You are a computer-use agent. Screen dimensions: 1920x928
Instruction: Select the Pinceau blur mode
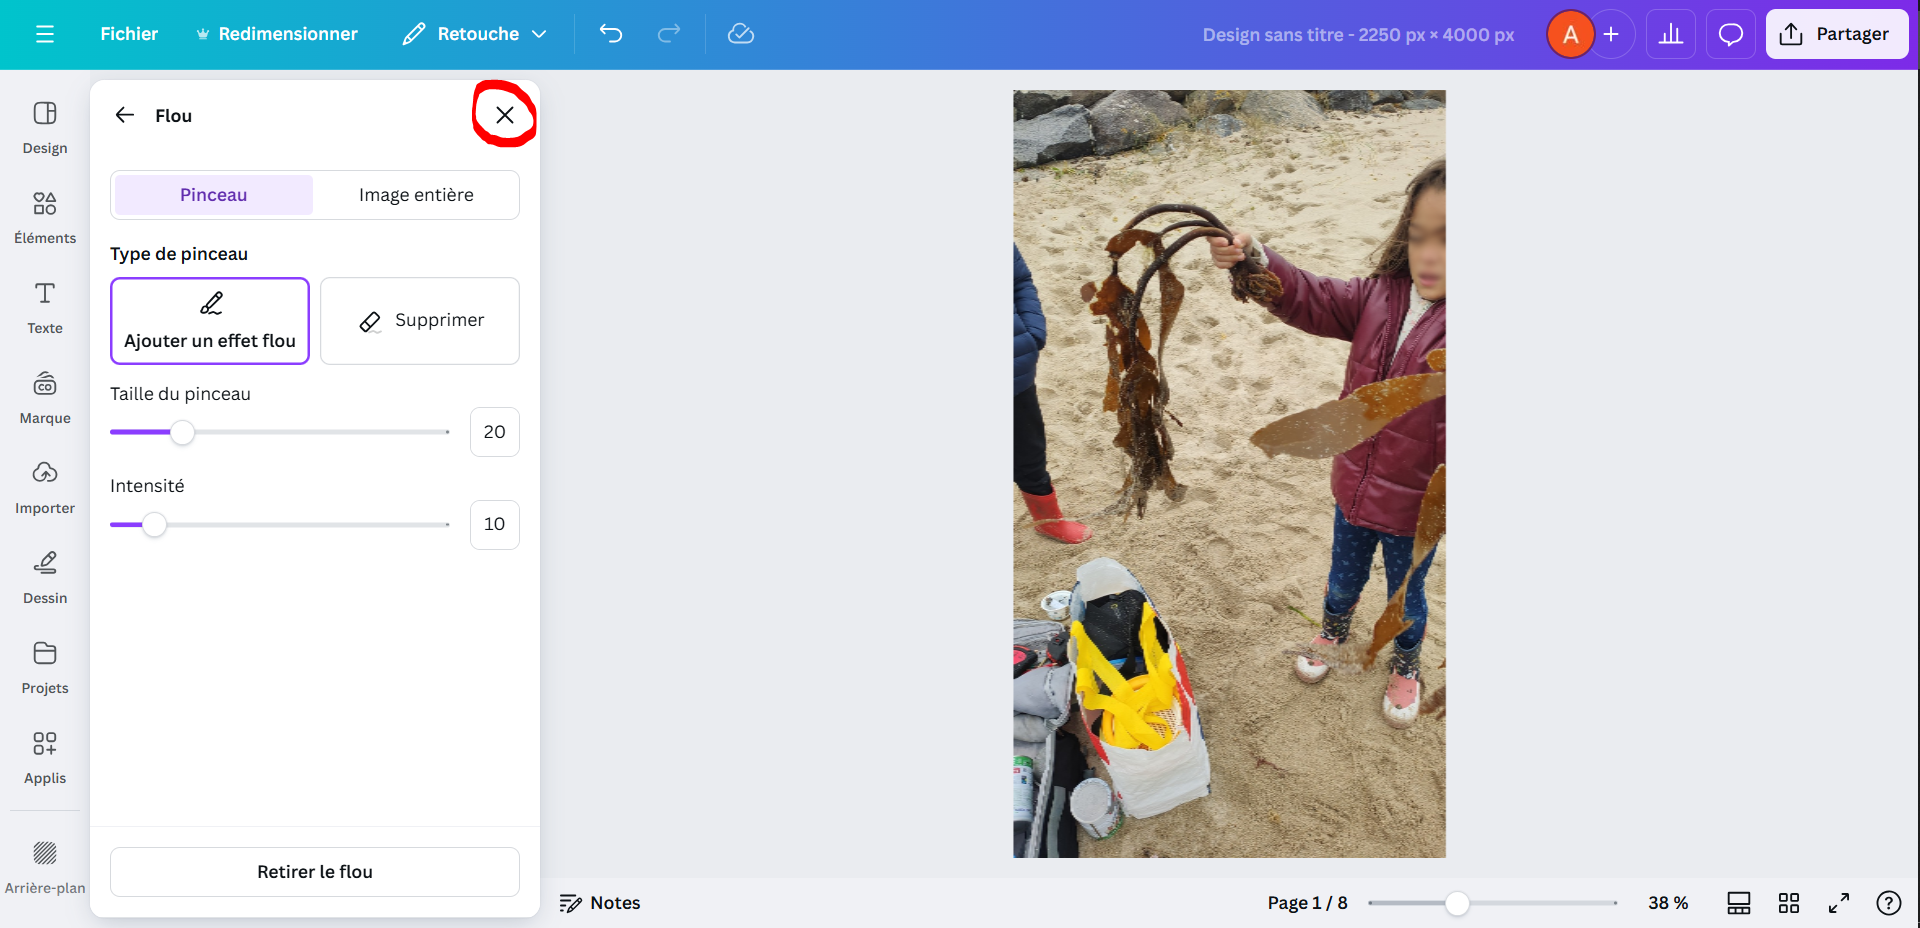click(x=214, y=195)
